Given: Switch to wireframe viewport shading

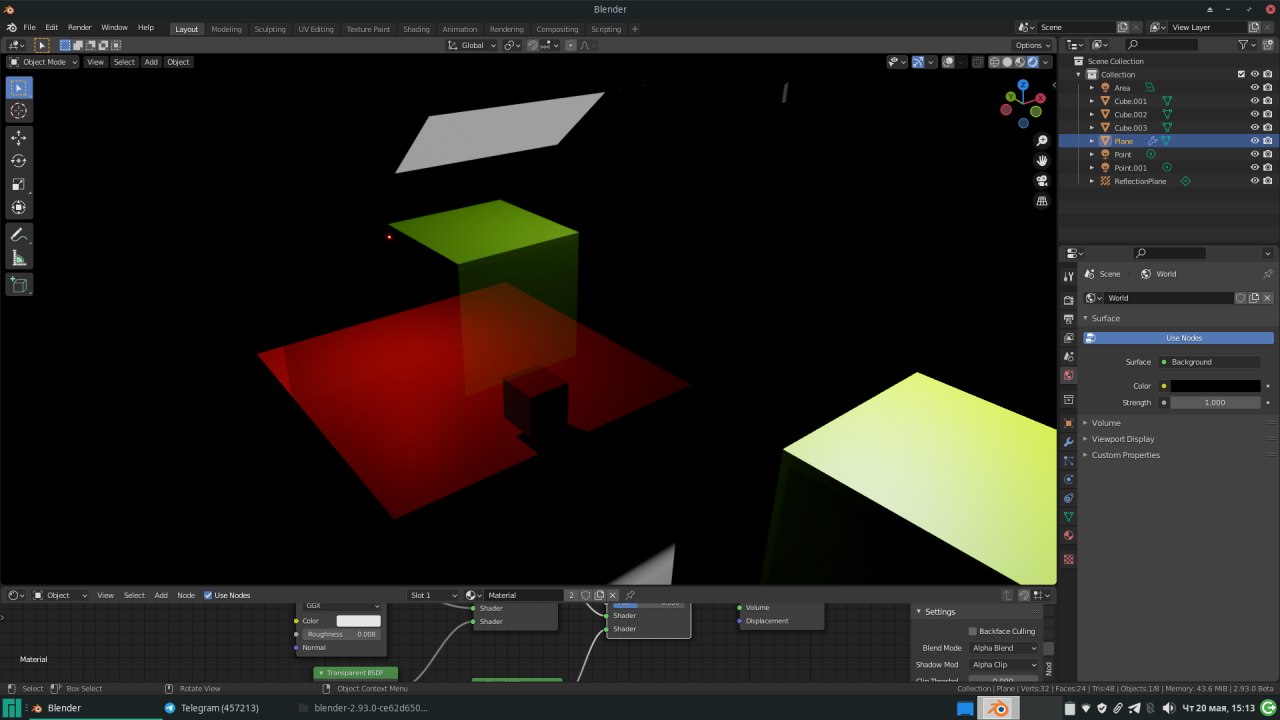Looking at the screenshot, I should coord(995,62).
